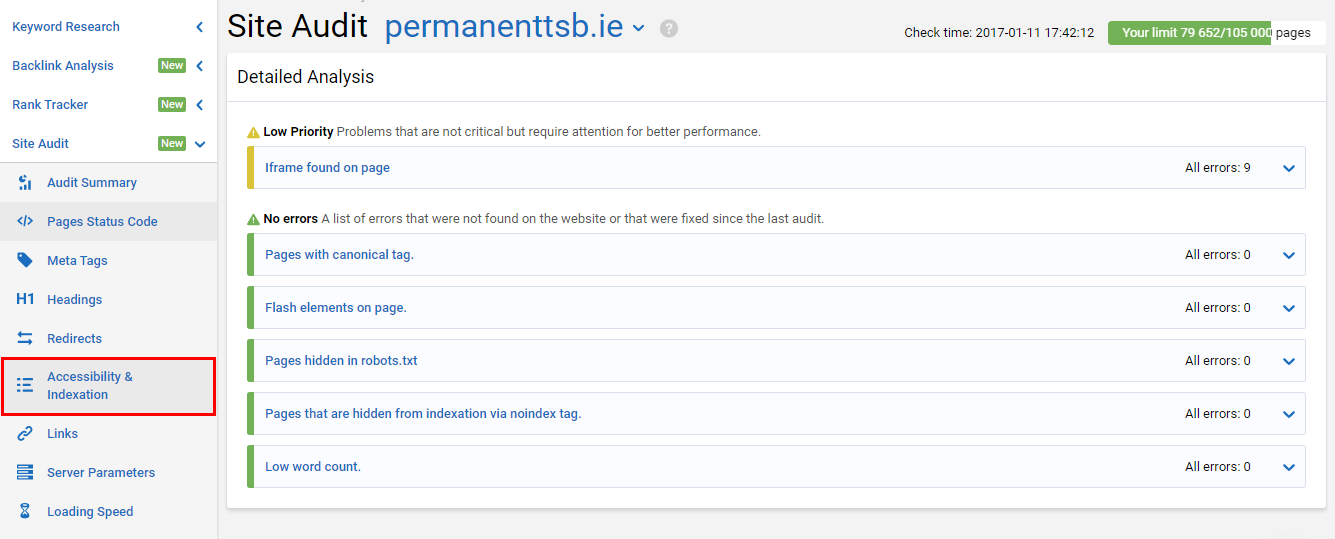
Task: Click the help question mark icon
Action: [x=669, y=28]
